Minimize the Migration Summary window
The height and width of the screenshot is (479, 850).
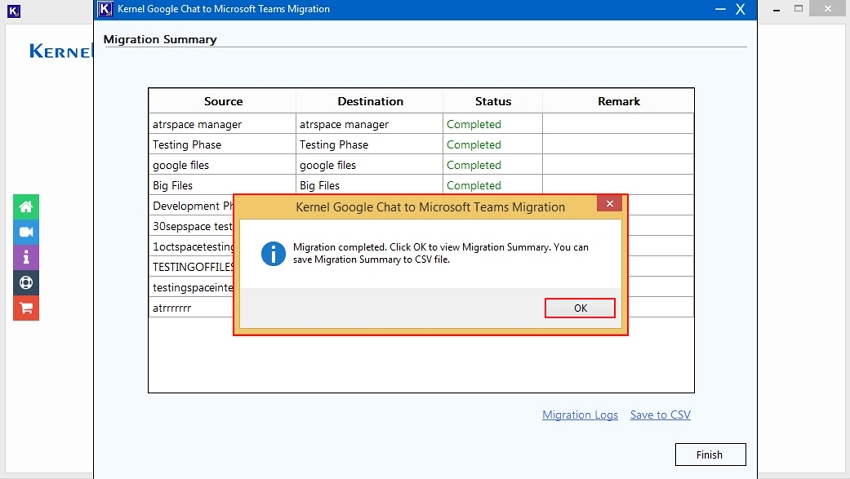(720, 9)
